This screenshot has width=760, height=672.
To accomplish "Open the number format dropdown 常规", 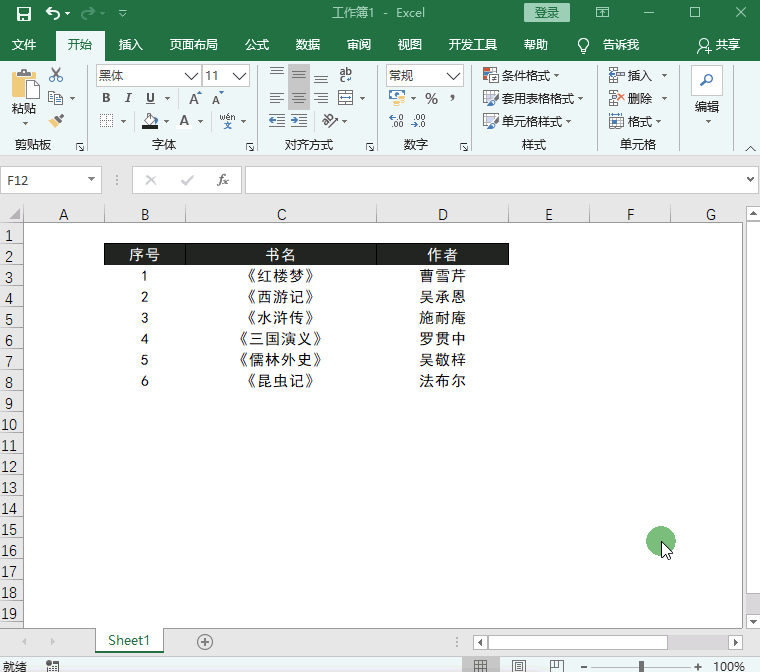I will pyautogui.click(x=453, y=76).
